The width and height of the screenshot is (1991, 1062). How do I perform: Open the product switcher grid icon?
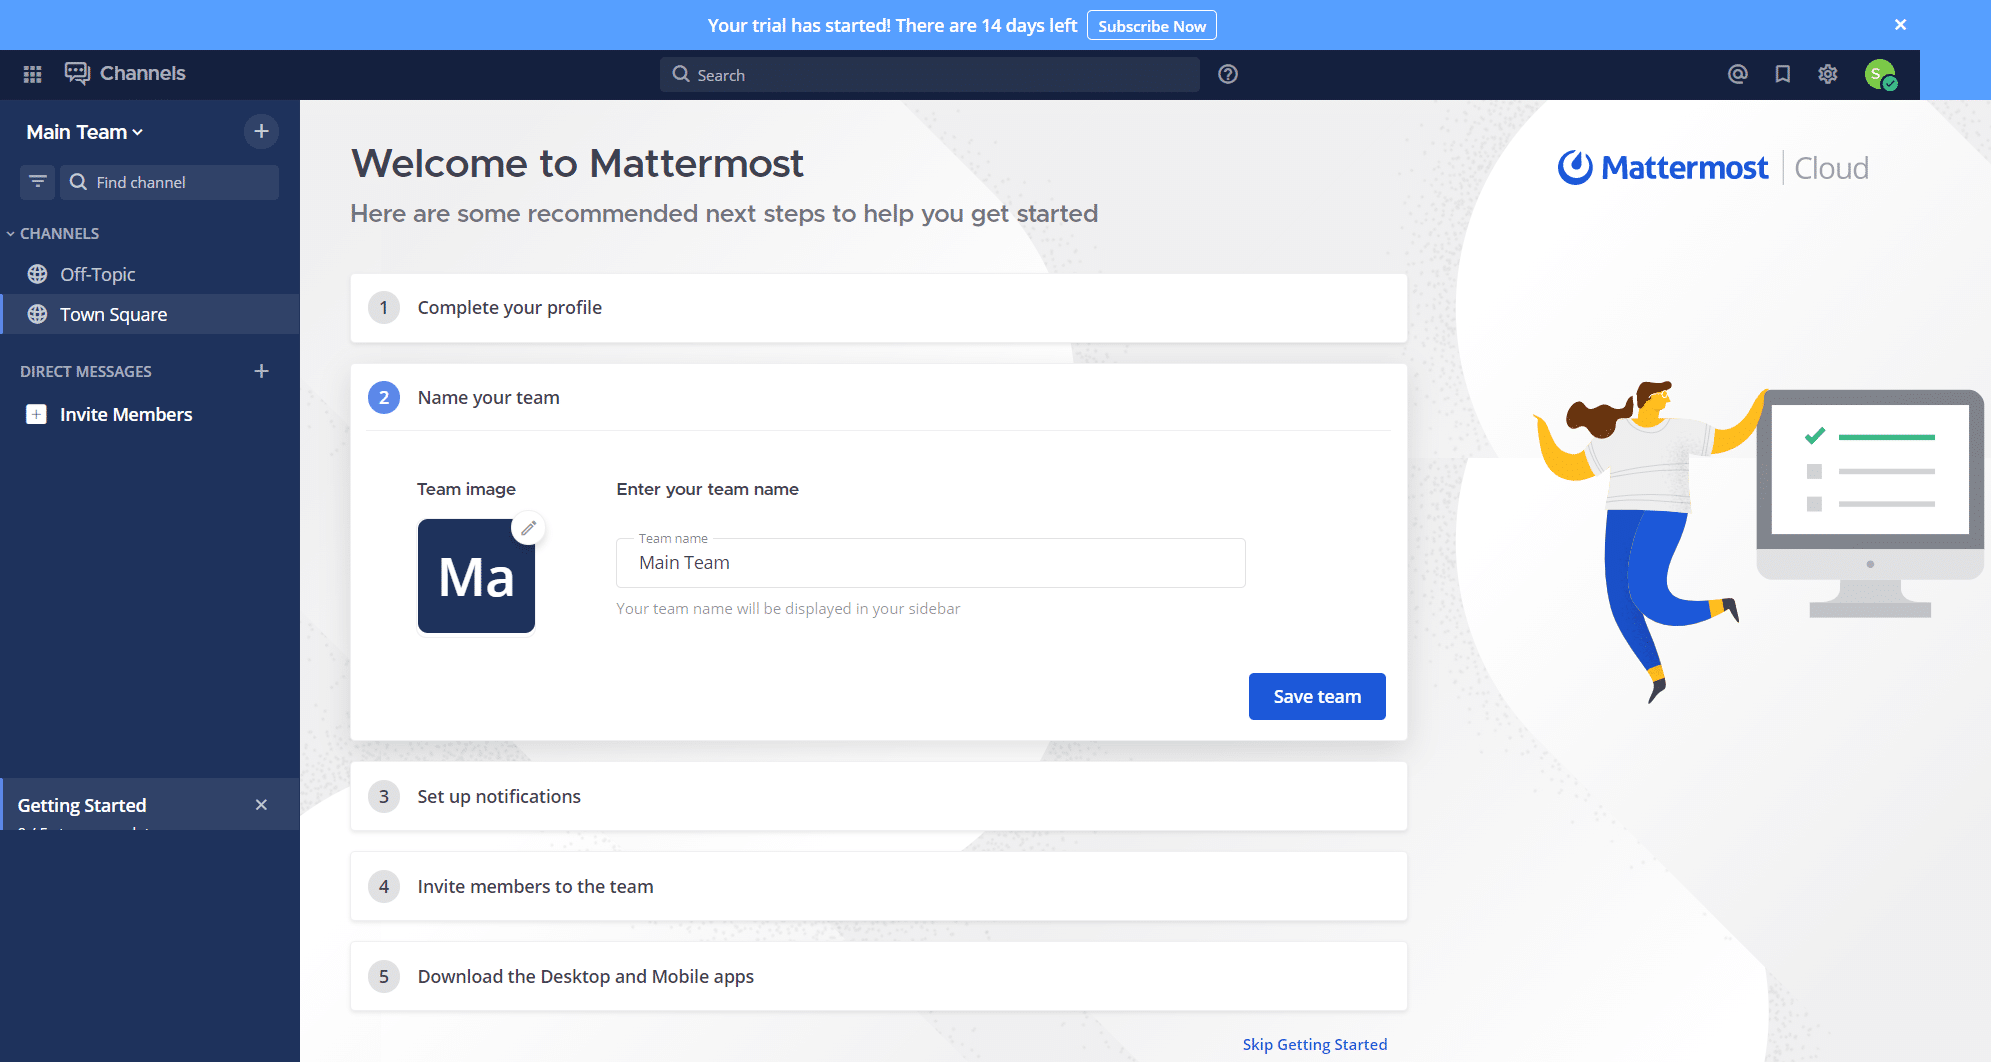32,74
